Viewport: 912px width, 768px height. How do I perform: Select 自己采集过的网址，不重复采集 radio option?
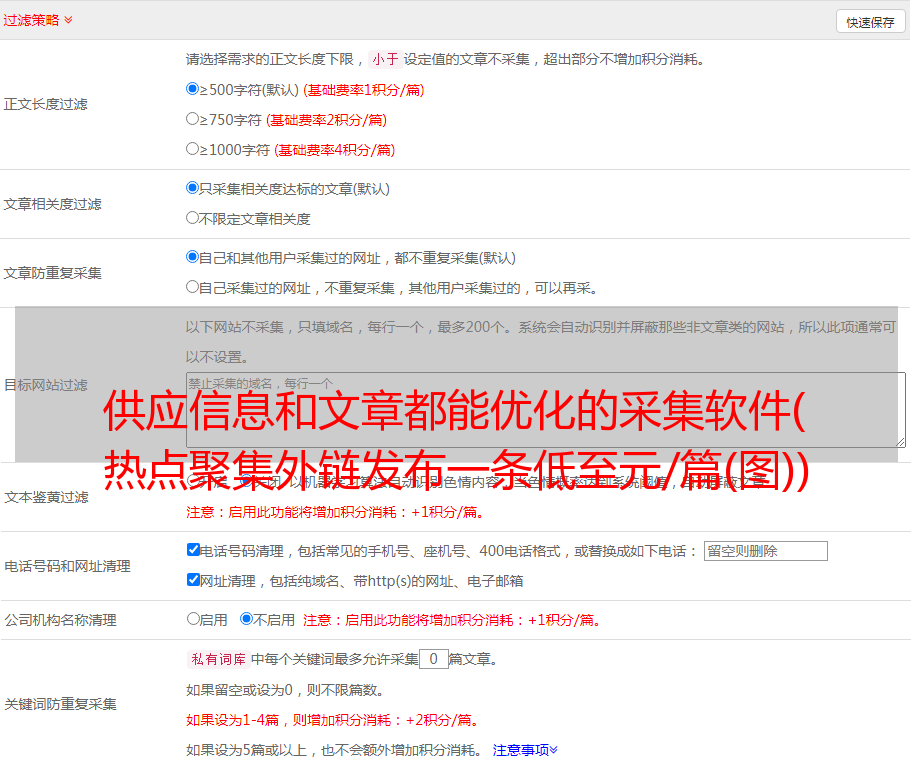pos(192,287)
